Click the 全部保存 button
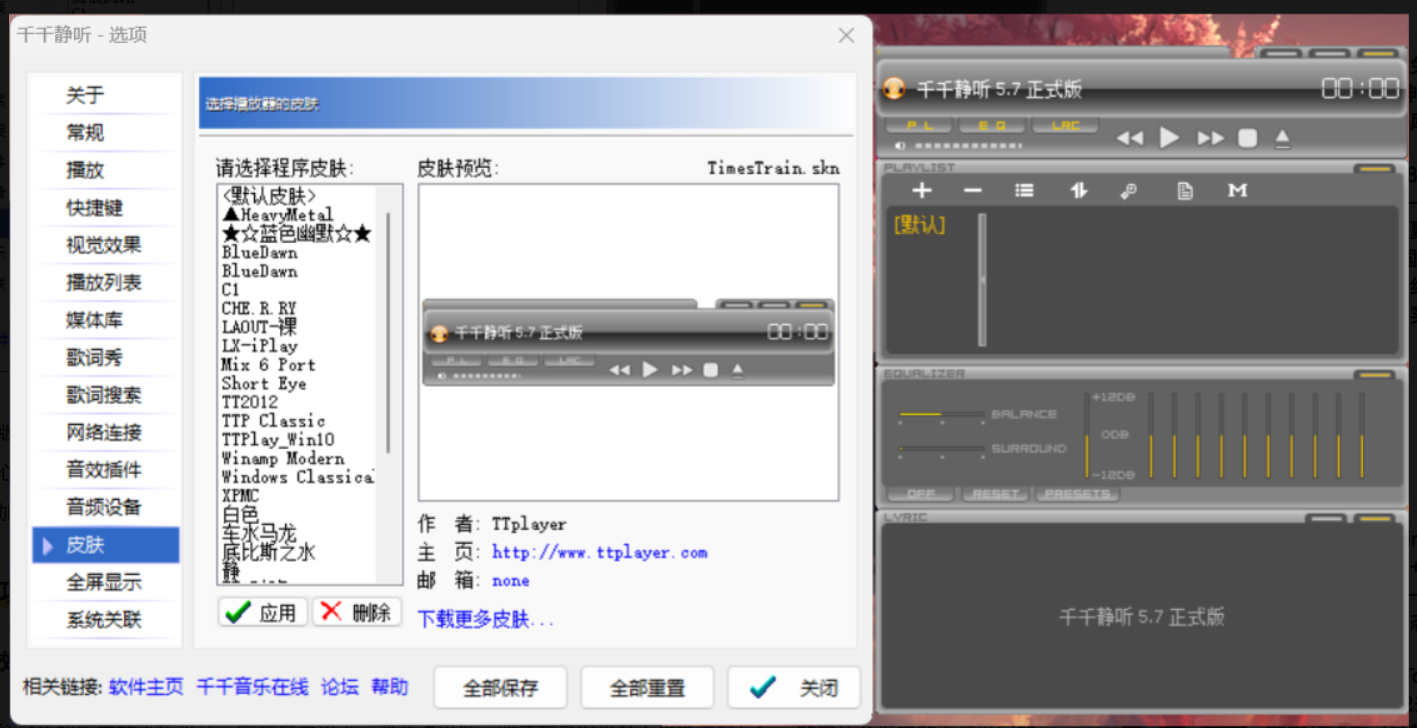Image resolution: width=1417 pixels, height=728 pixels. [x=500, y=688]
